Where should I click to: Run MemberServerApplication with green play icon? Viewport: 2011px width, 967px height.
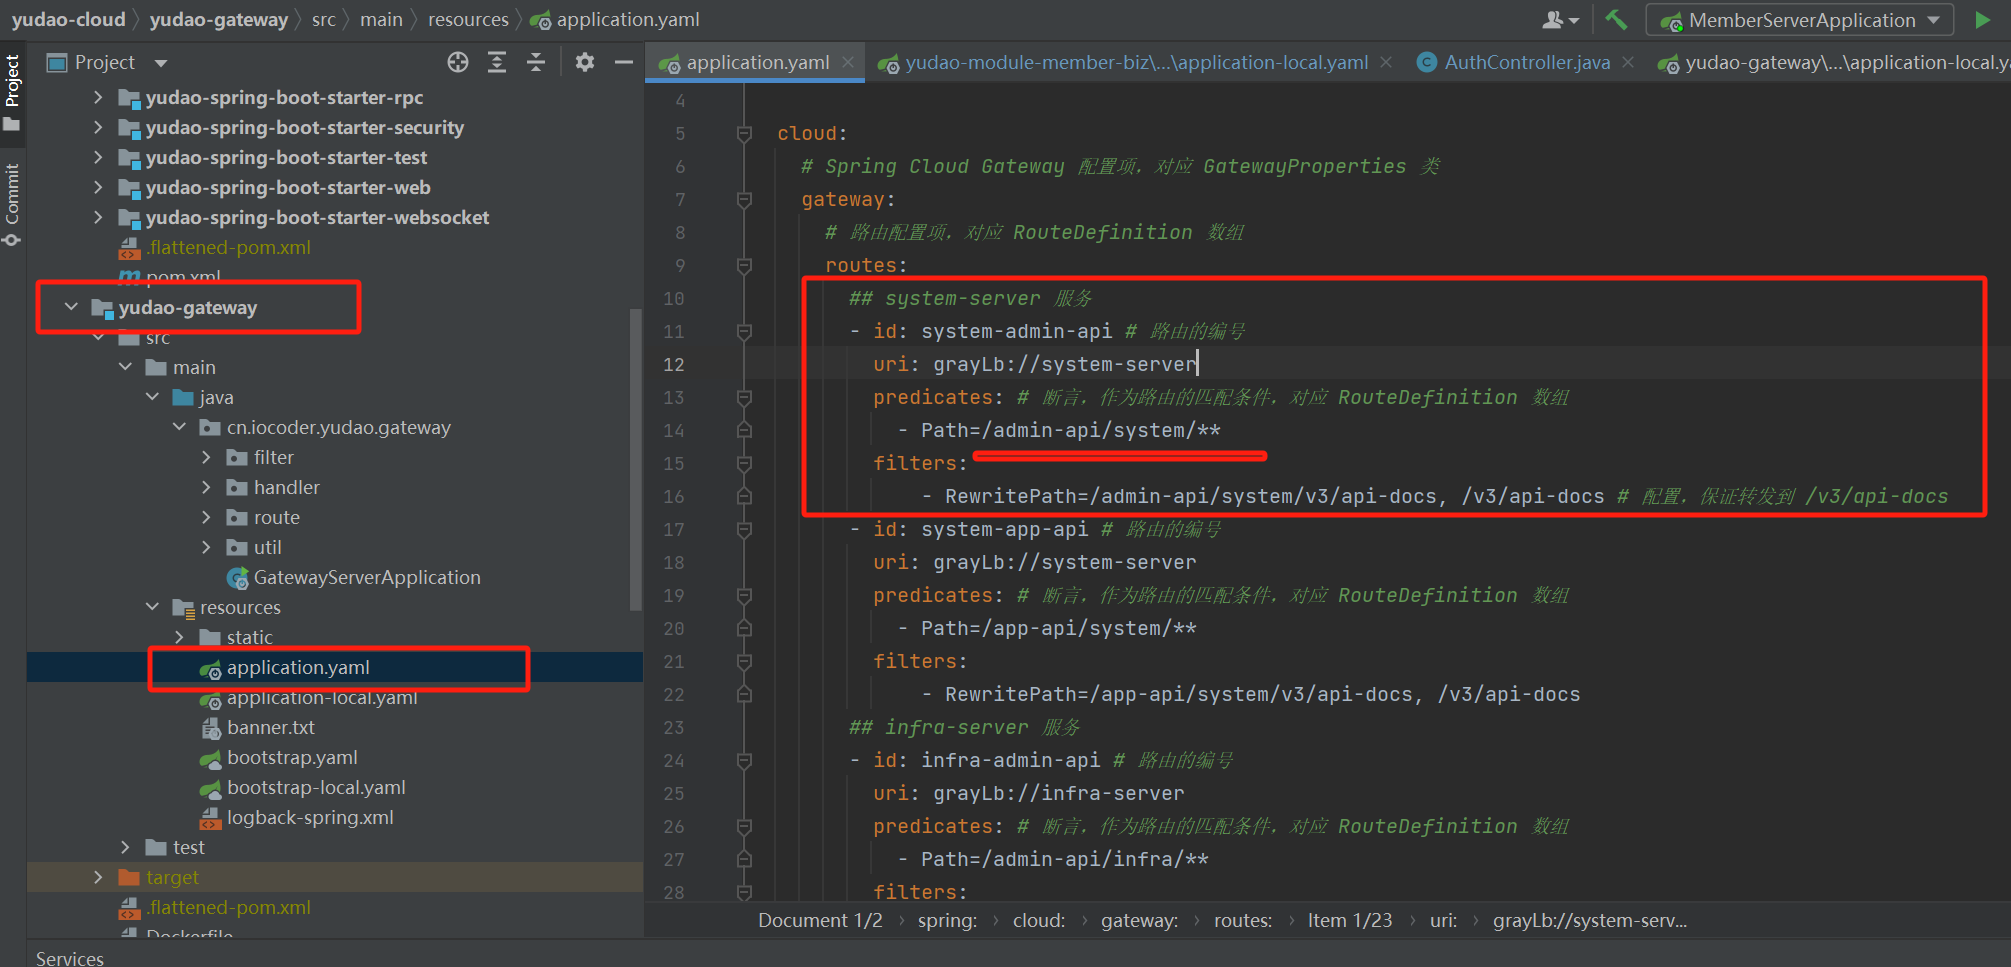pyautogui.click(x=1982, y=20)
